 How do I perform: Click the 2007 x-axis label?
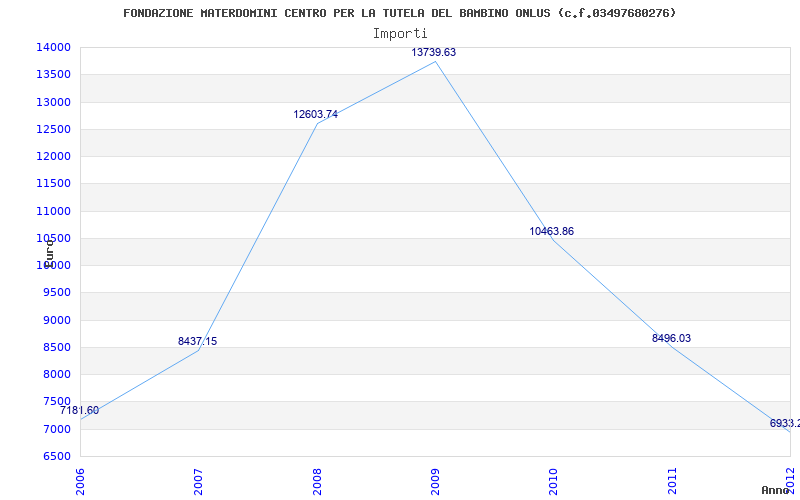tap(198, 482)
